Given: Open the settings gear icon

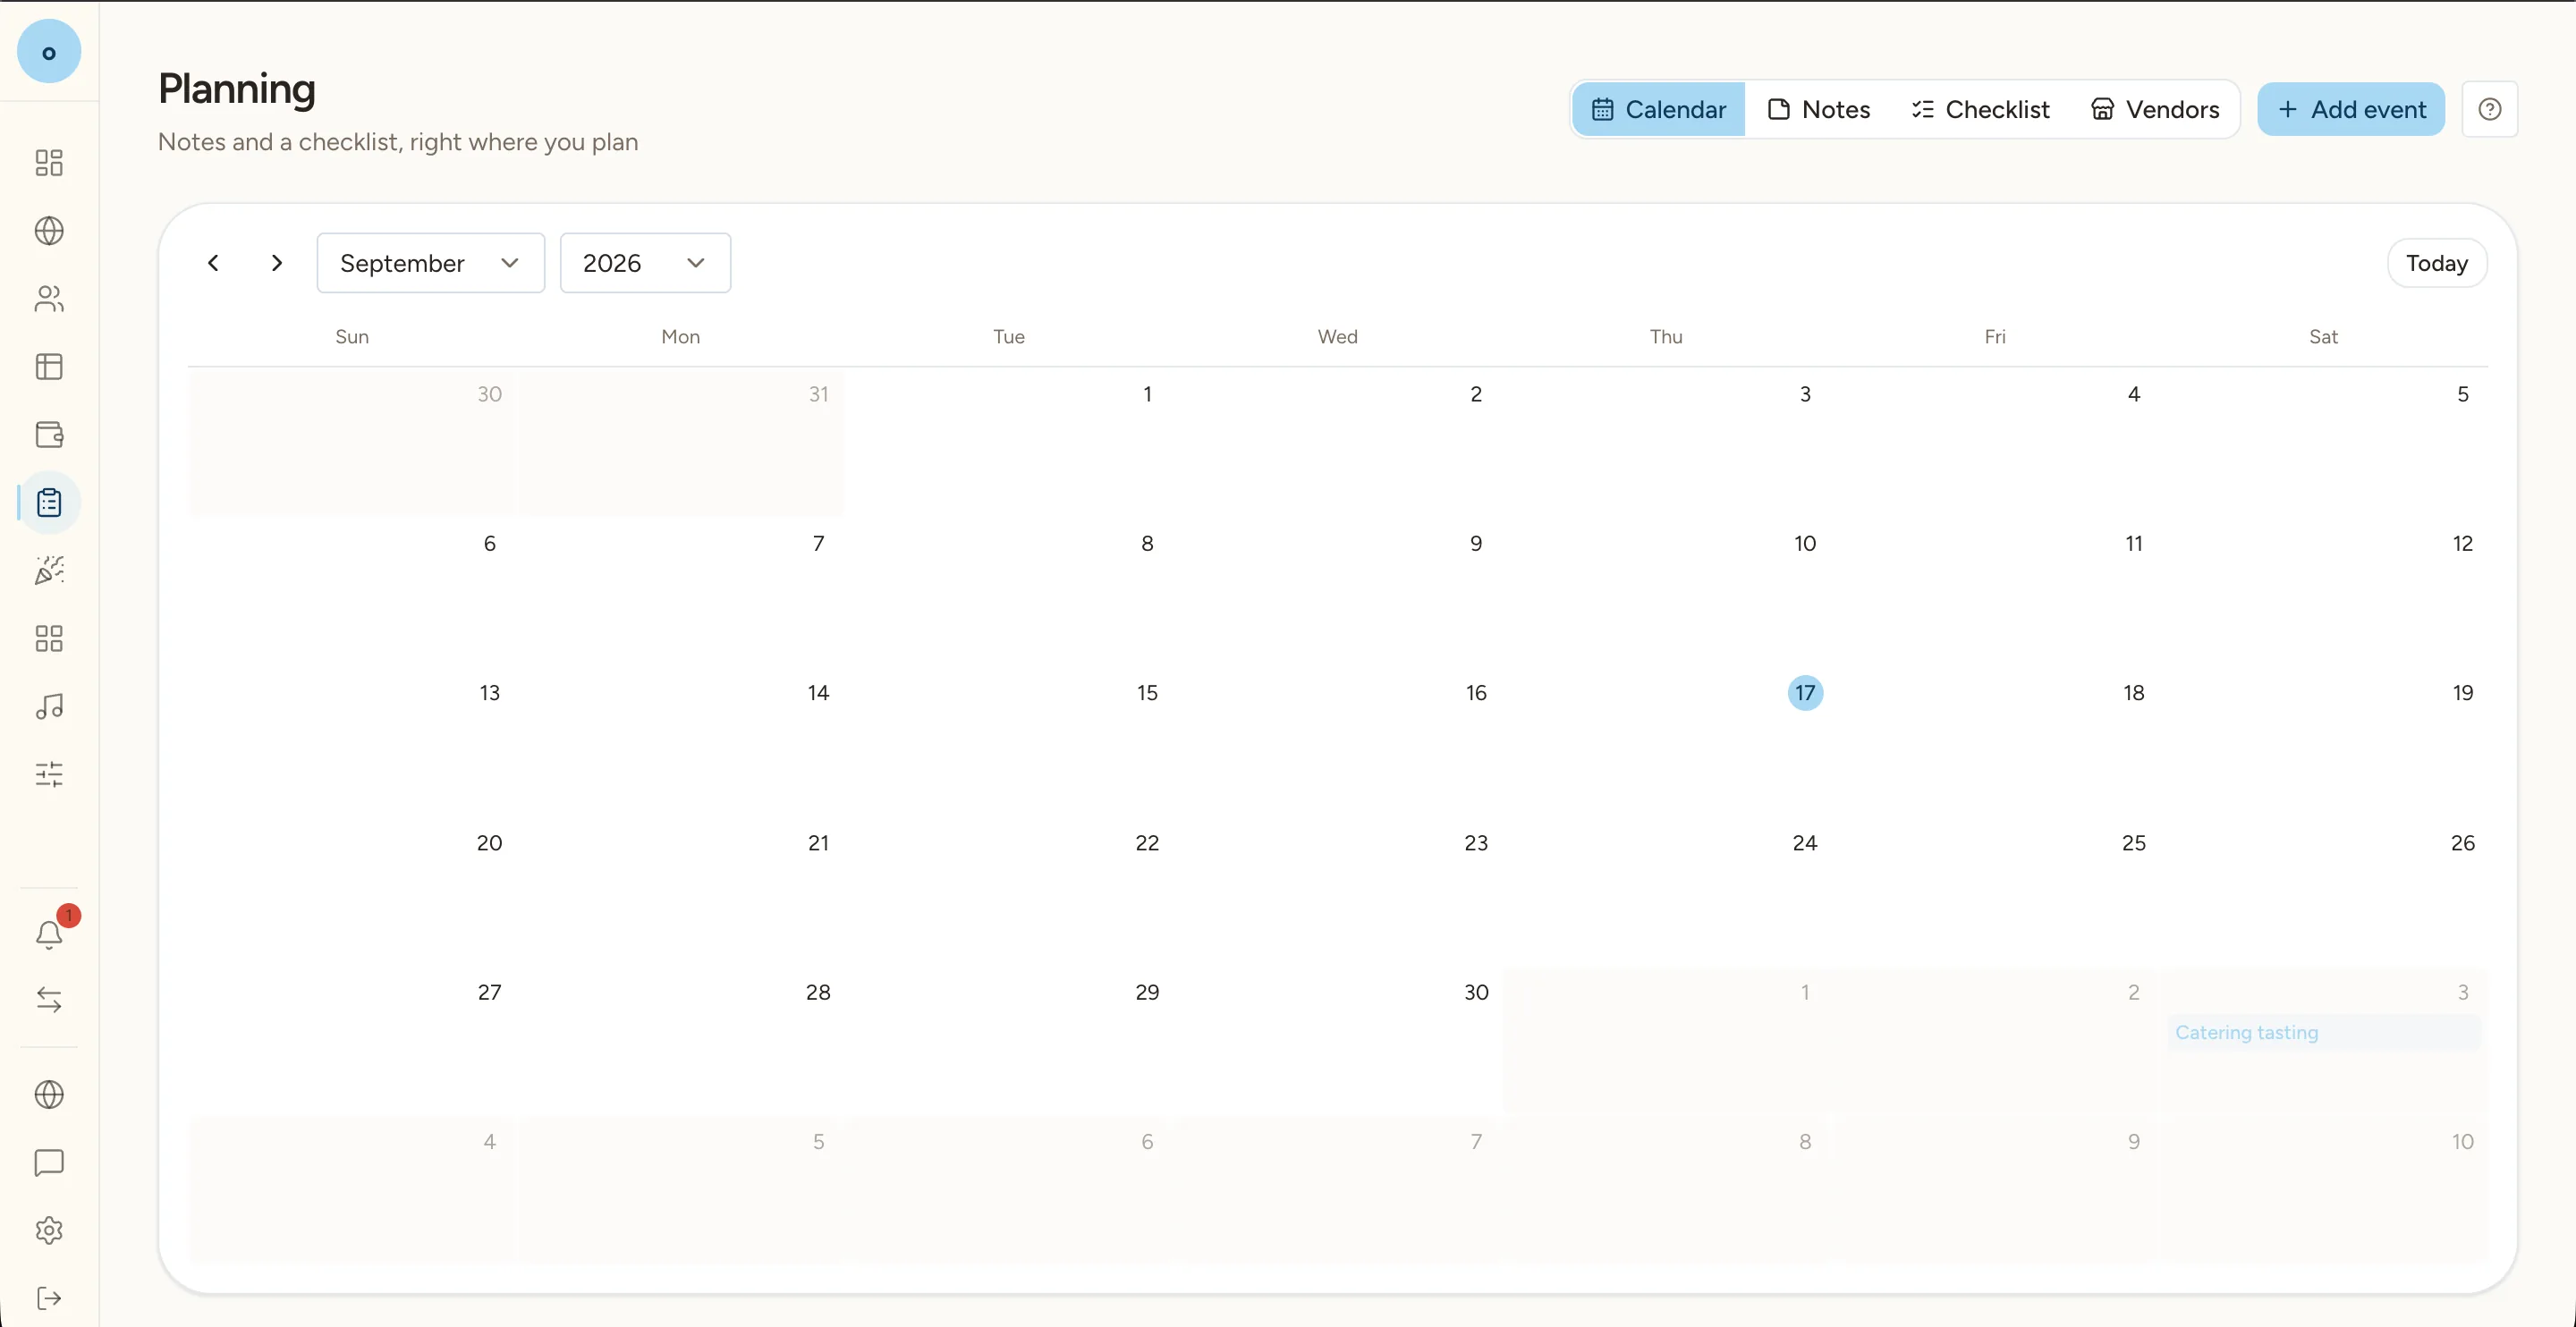Looking at the screenshot, I should pos(49,1231).
